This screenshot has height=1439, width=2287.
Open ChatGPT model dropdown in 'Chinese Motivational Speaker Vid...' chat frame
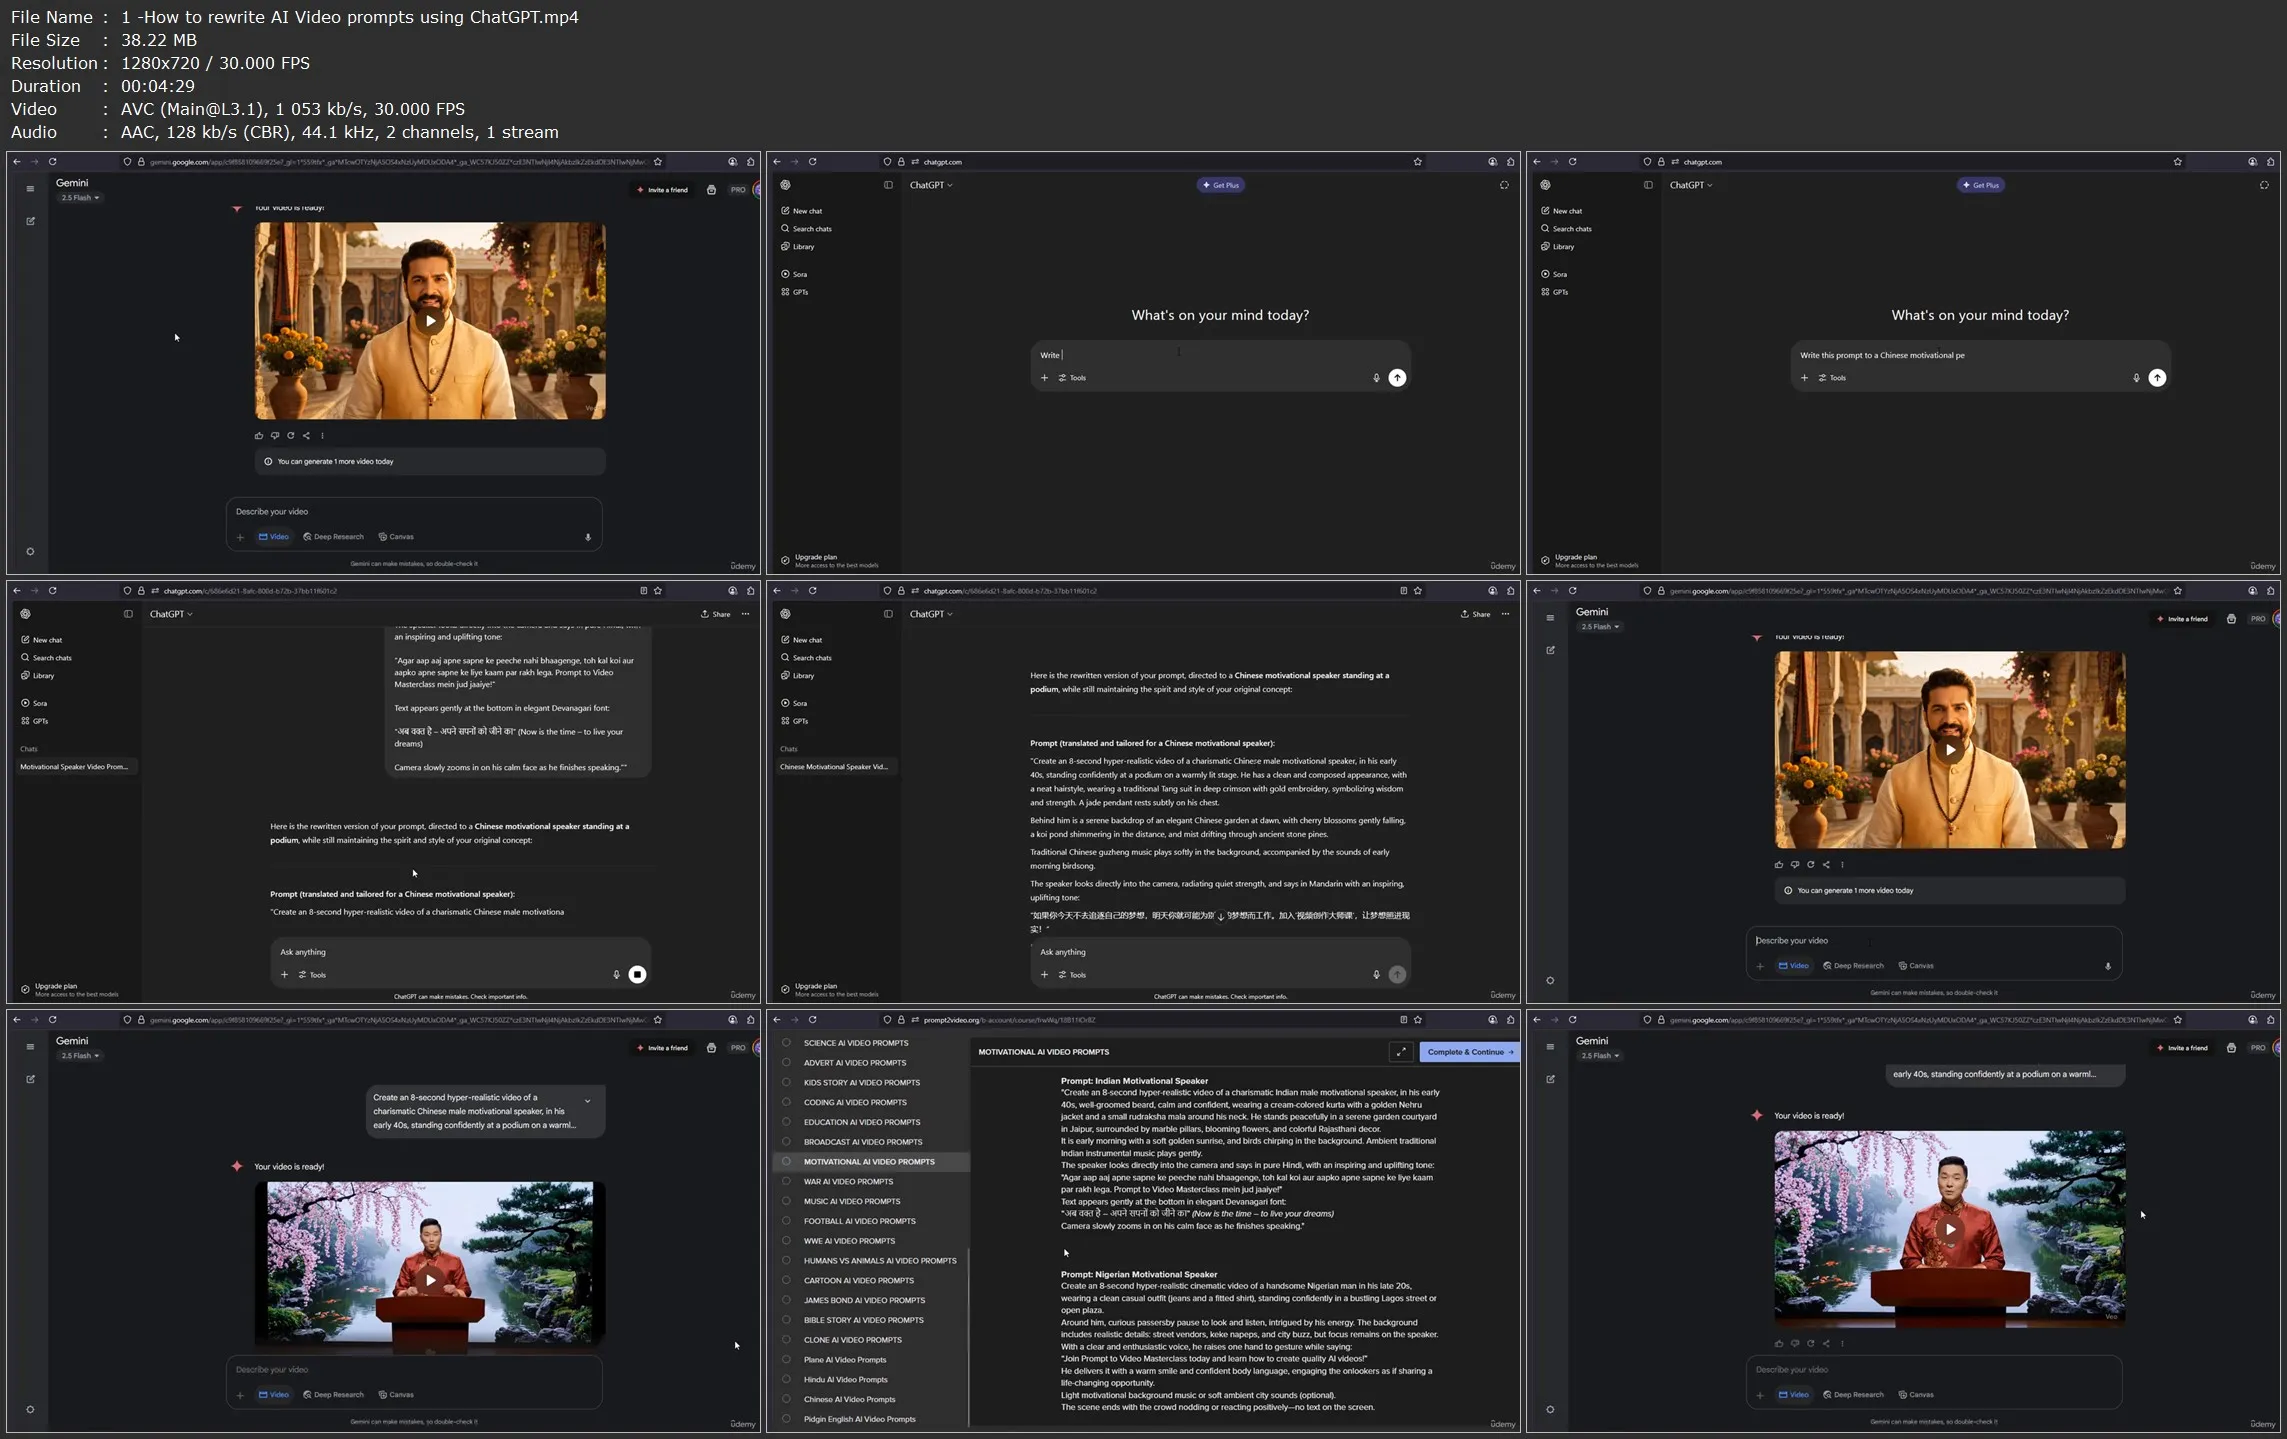click(x=931, y=614)
